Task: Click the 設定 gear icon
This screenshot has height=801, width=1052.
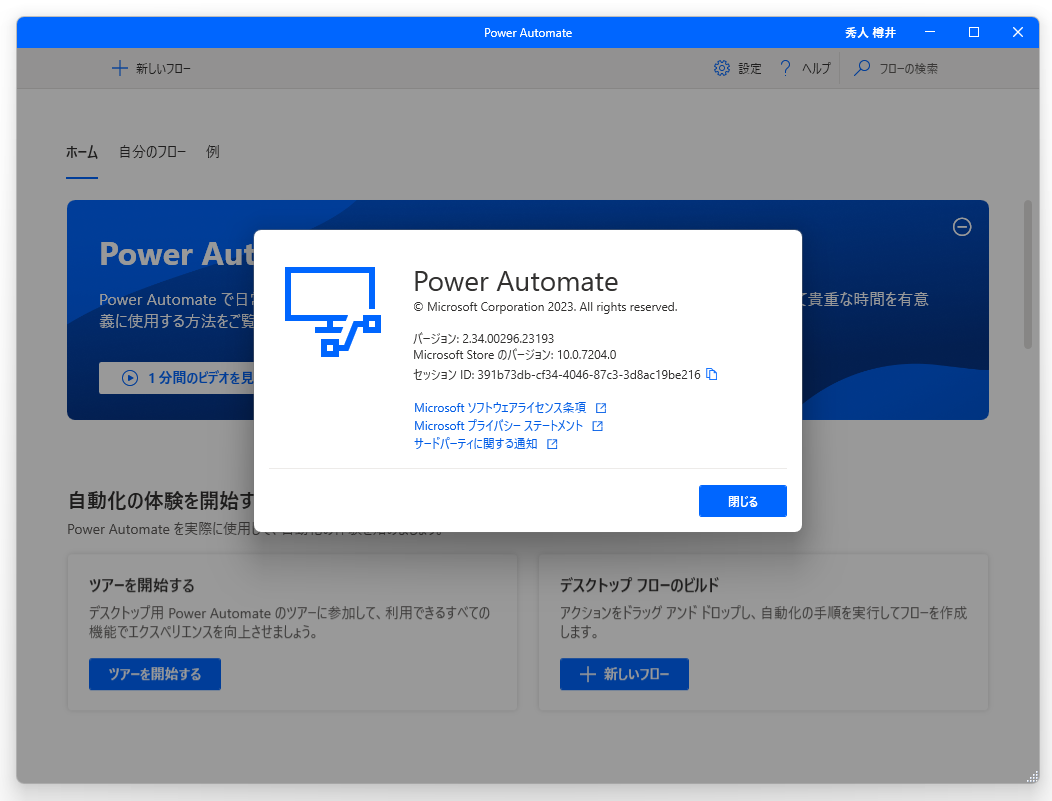Action: pos(722,68)
